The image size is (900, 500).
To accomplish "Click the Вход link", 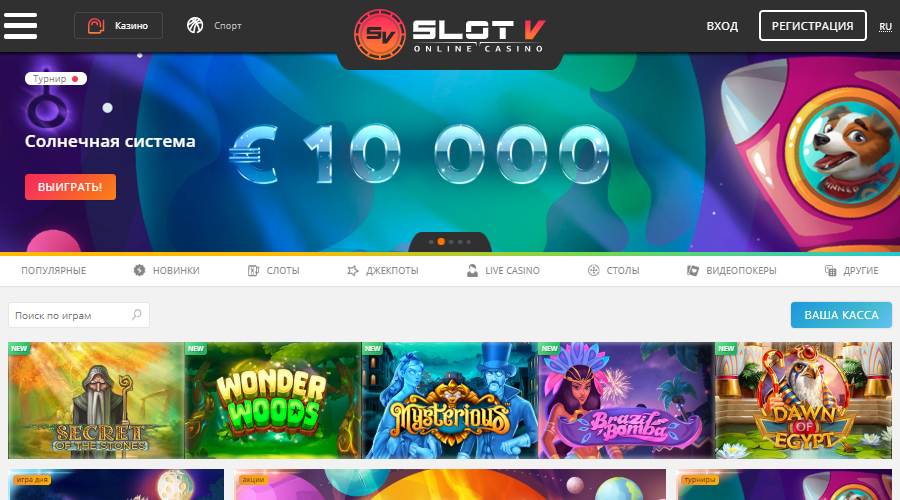I will pyautogui.click(x=721, y=26).
